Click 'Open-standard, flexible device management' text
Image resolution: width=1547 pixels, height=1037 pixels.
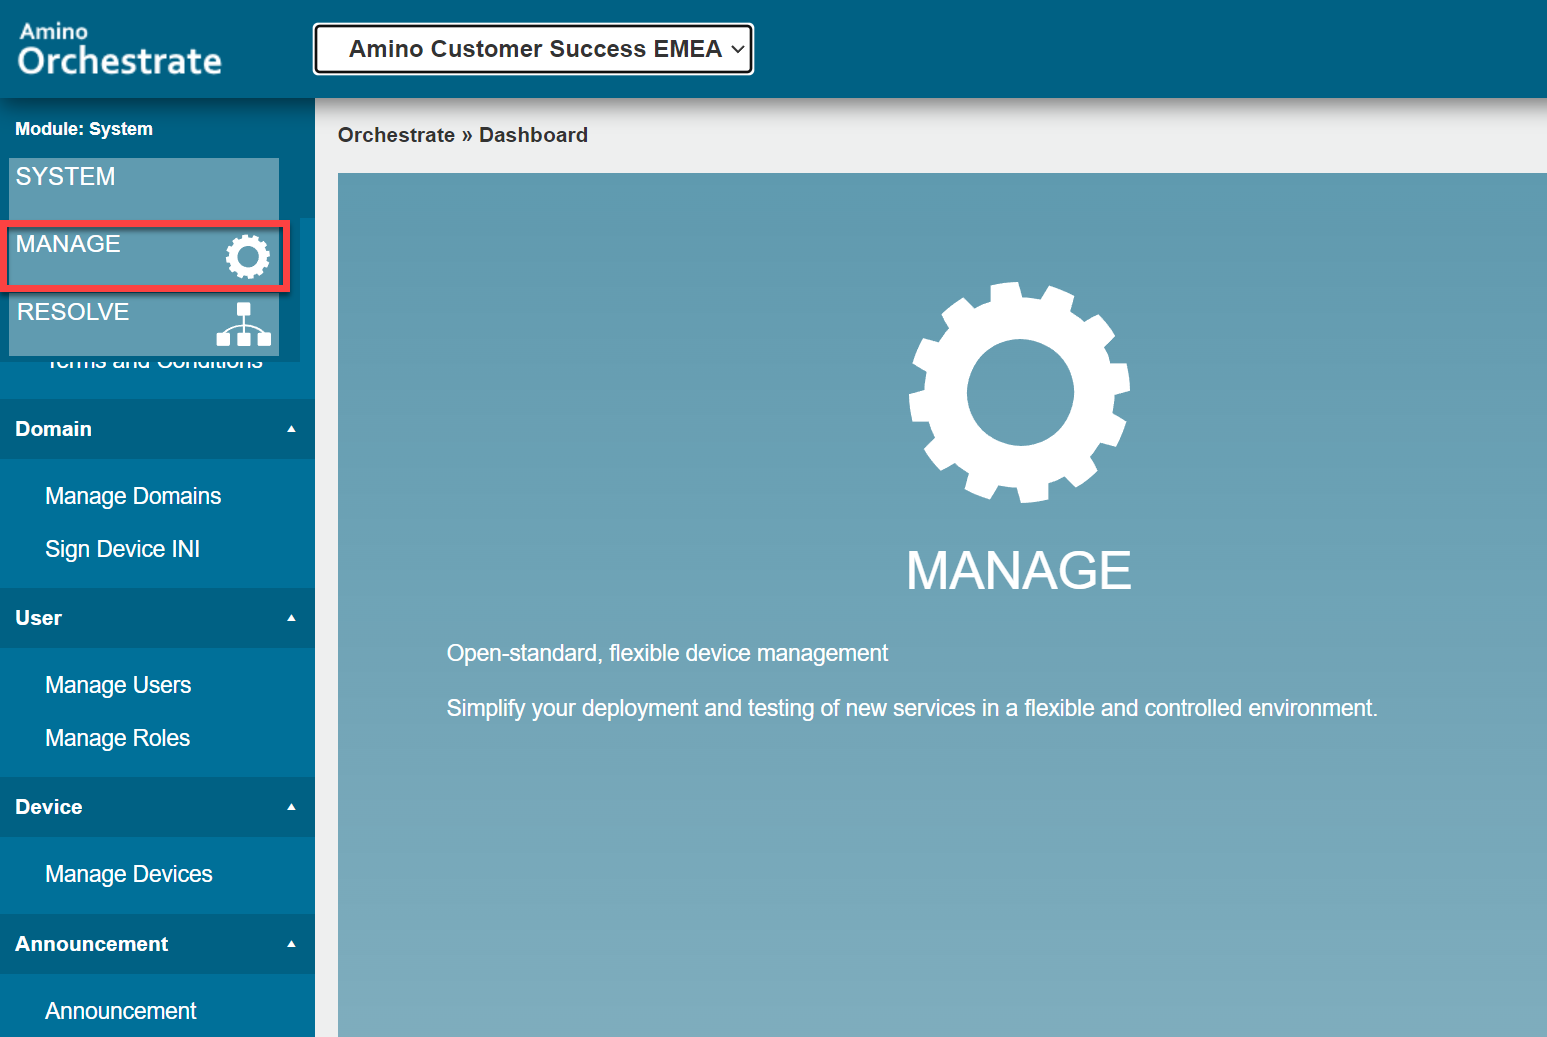667,653
